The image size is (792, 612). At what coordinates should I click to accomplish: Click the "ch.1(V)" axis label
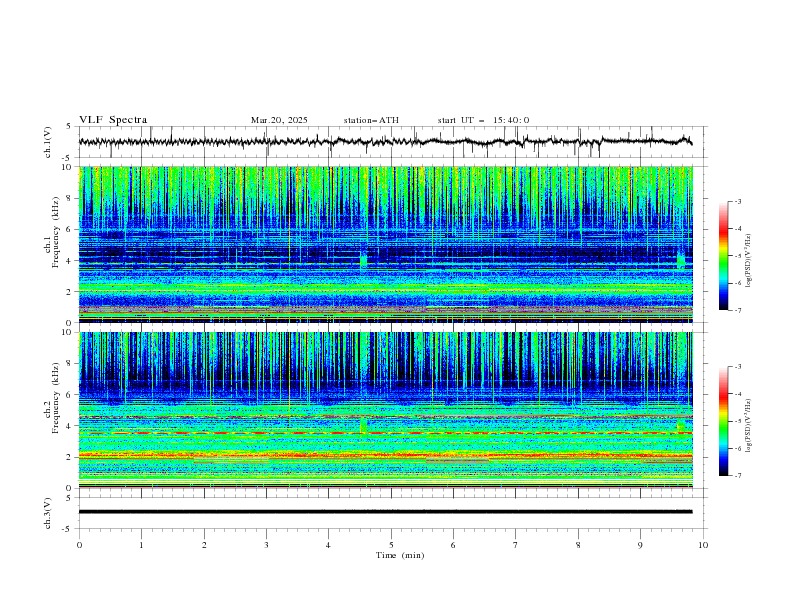pos(48,142)
